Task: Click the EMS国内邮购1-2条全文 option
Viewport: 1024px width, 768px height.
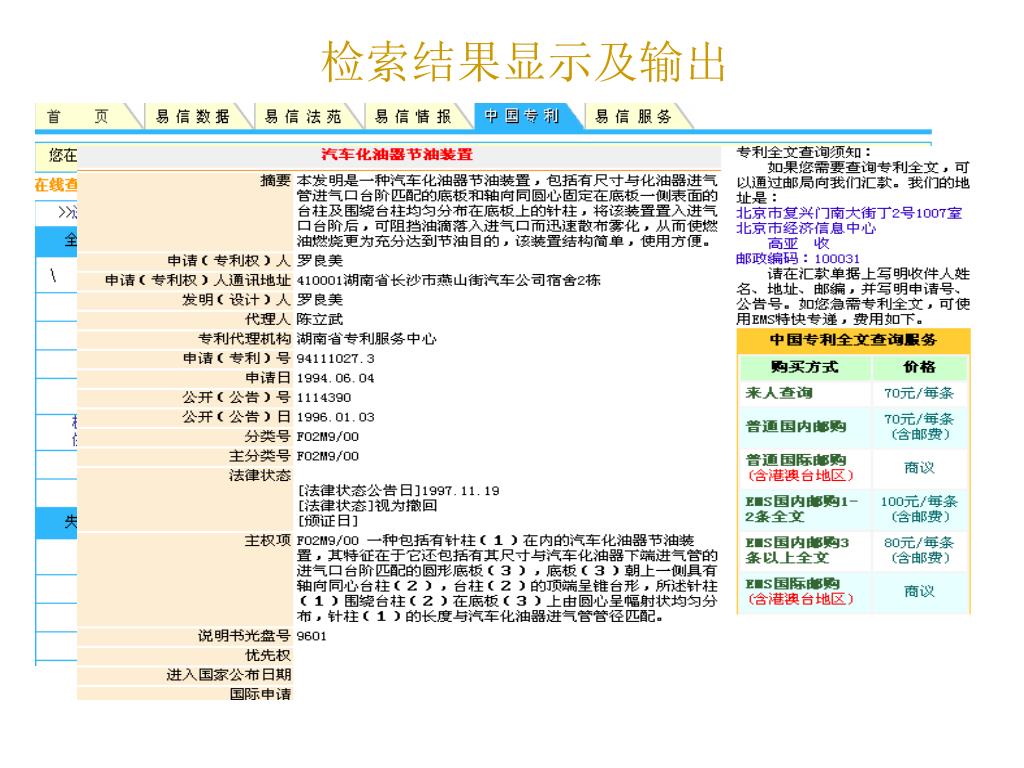Action: pos(802,509)
